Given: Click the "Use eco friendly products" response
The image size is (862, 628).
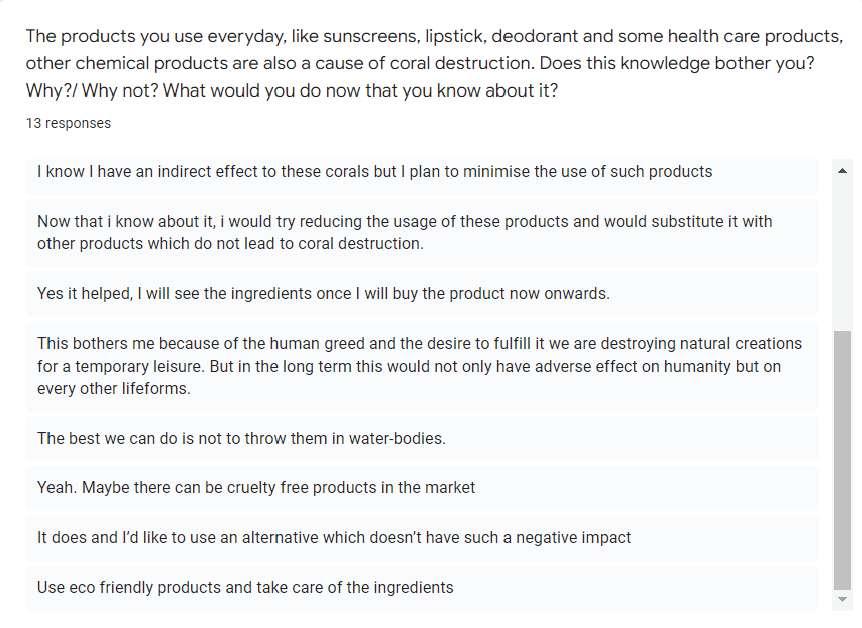Looking at the screenshot, I should click(x=245, y=588).
